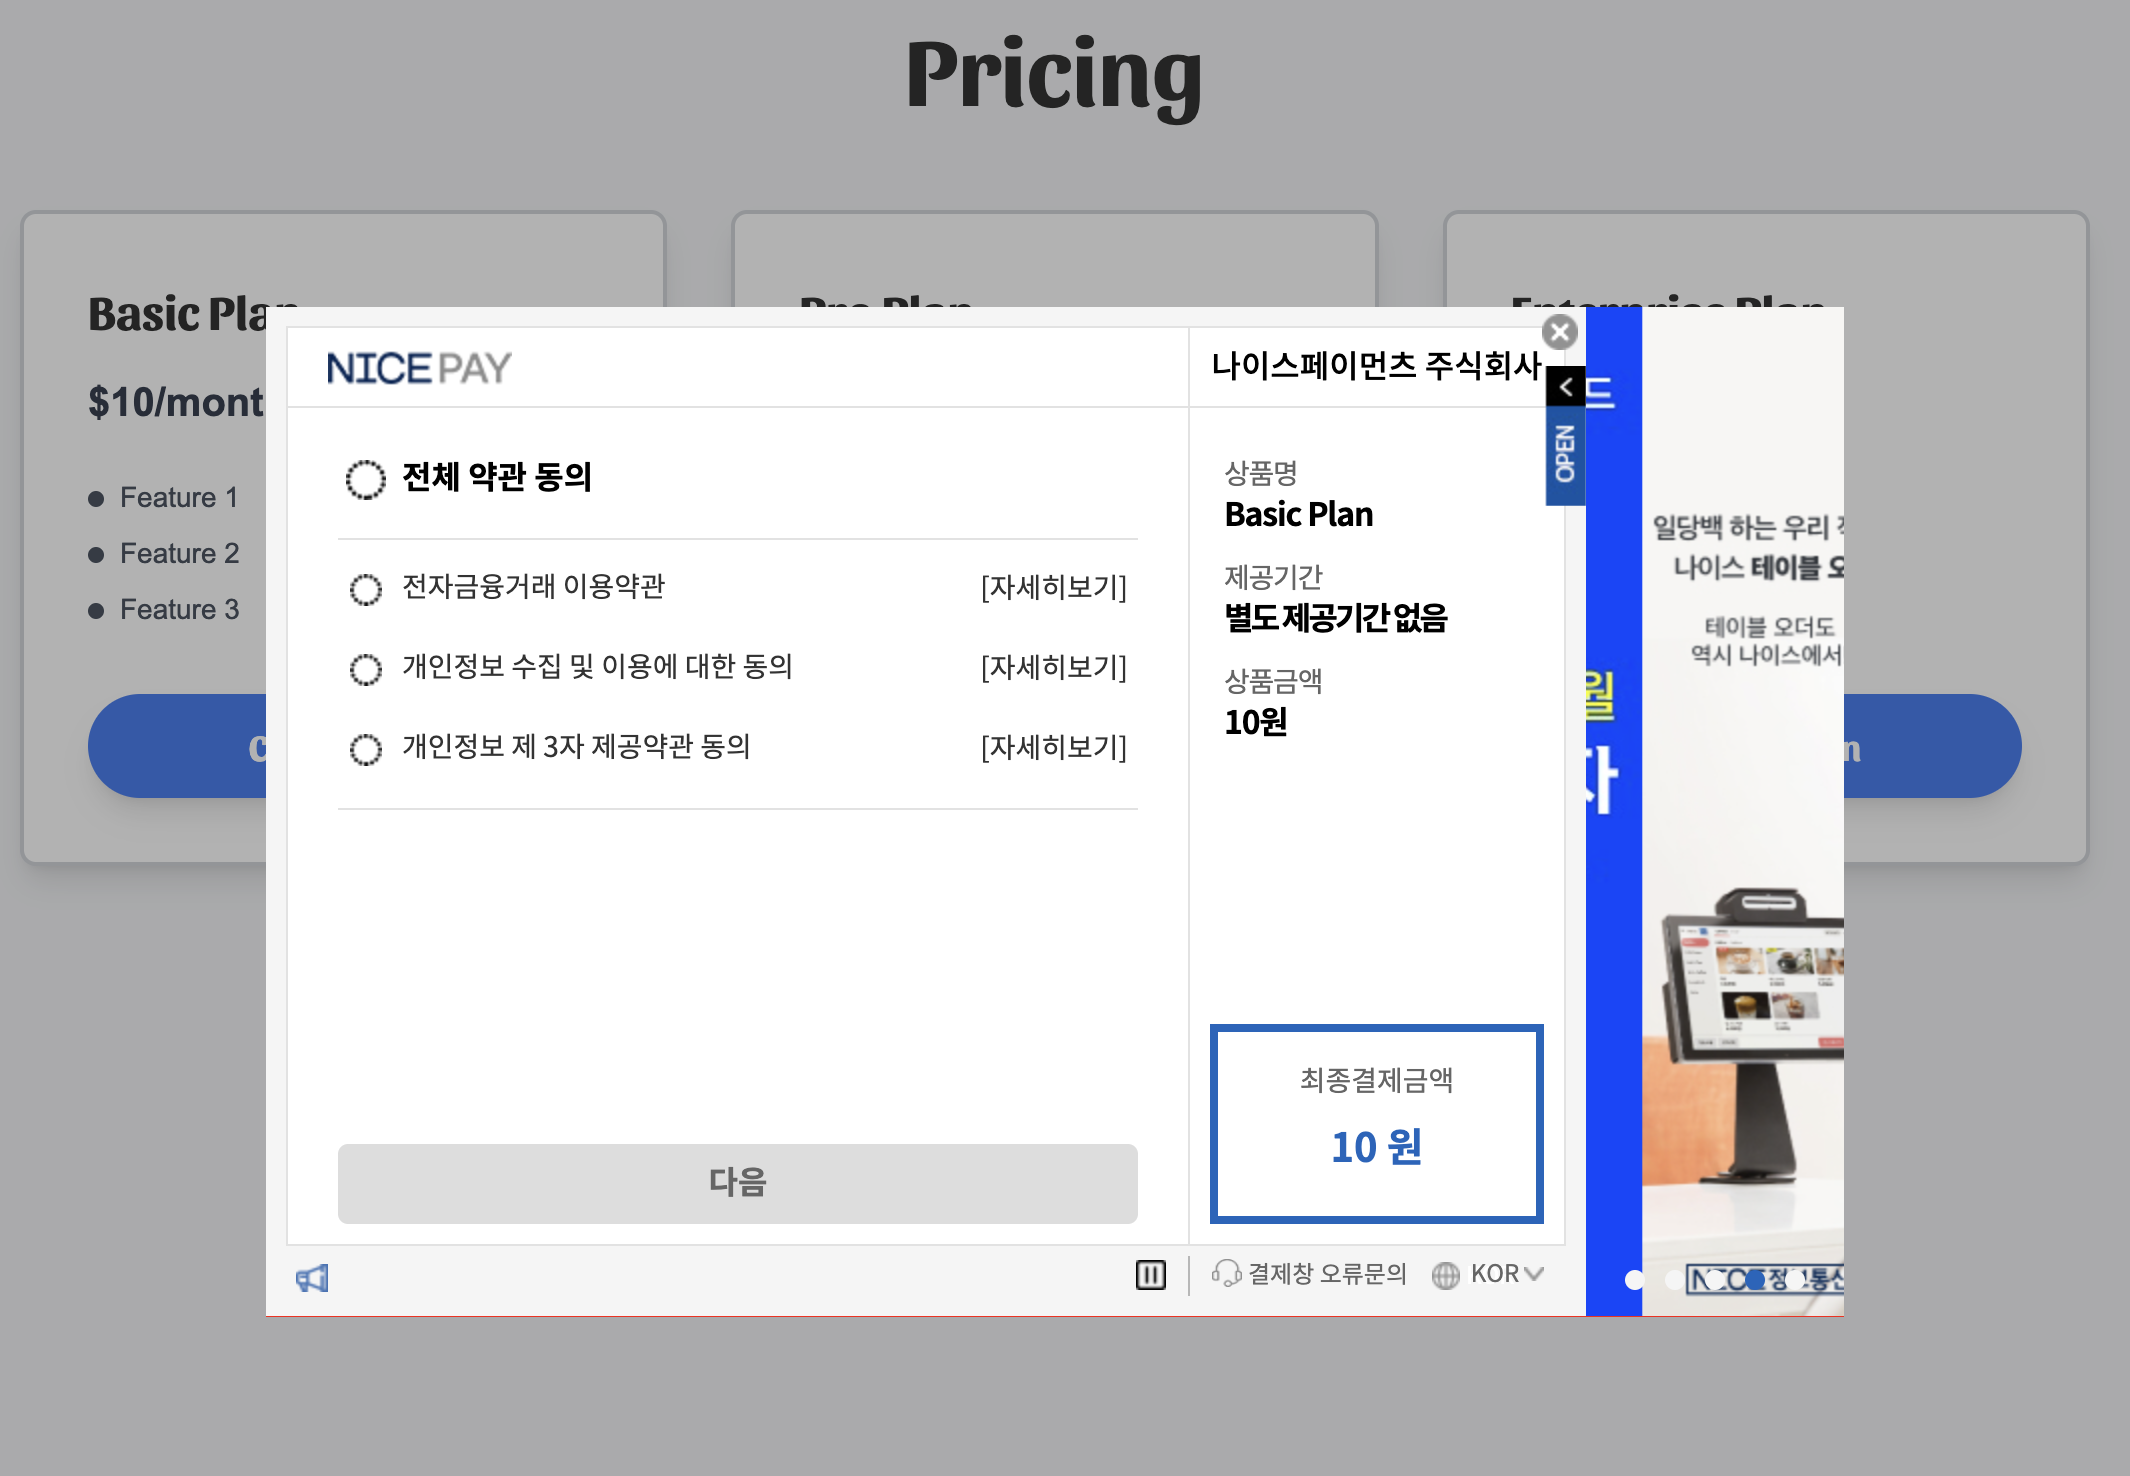Viewport: 2130px width, 1476px height.
Task: Click the headset payment error inquiry
Action: tap(1308, 1274)
